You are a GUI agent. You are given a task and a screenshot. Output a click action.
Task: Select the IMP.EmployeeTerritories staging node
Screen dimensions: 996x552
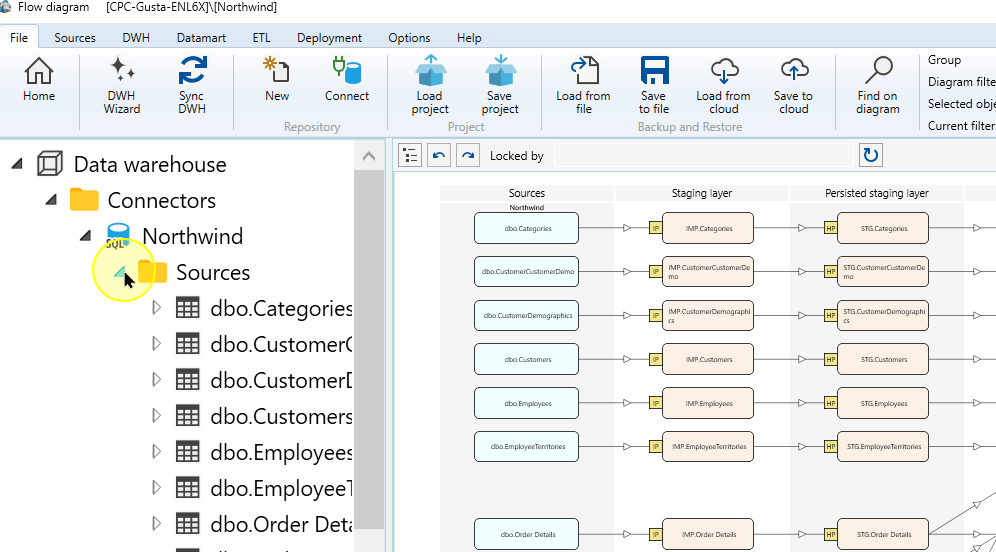[708, 447]
